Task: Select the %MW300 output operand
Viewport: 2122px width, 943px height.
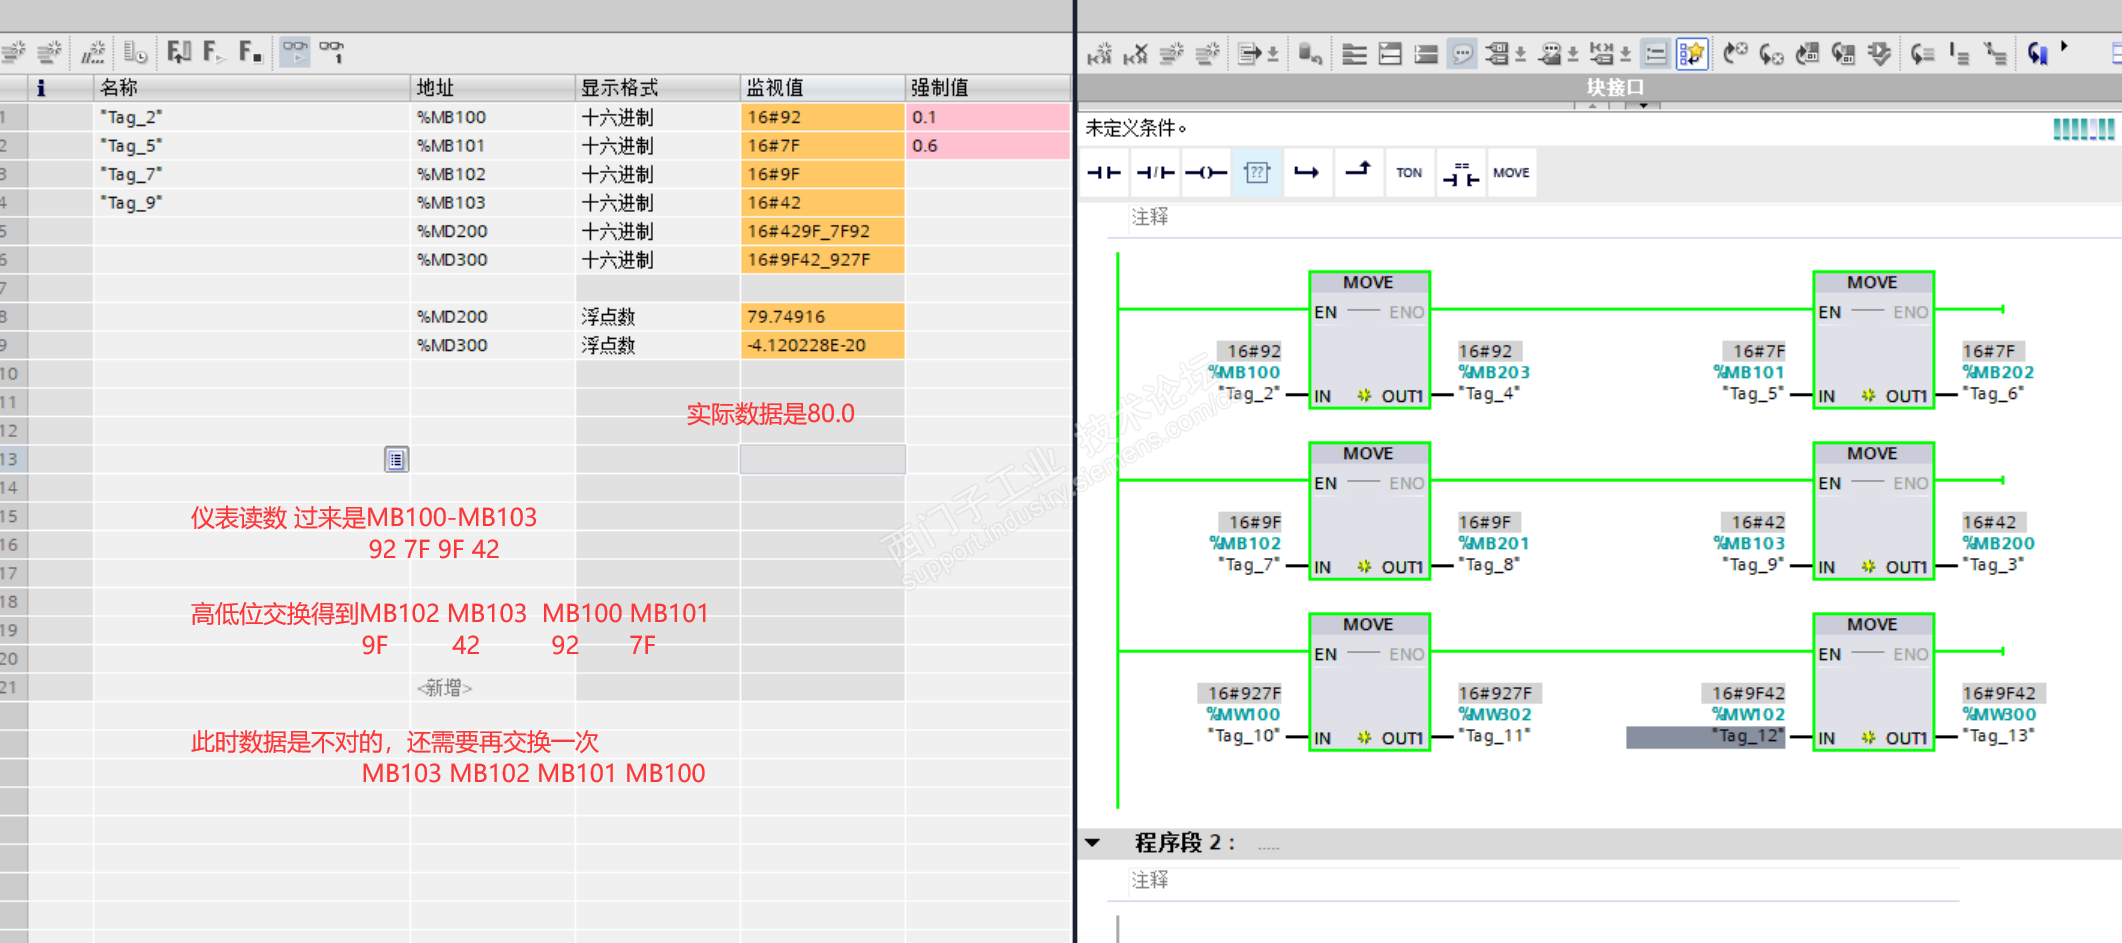Action: tap(1999, 714)
